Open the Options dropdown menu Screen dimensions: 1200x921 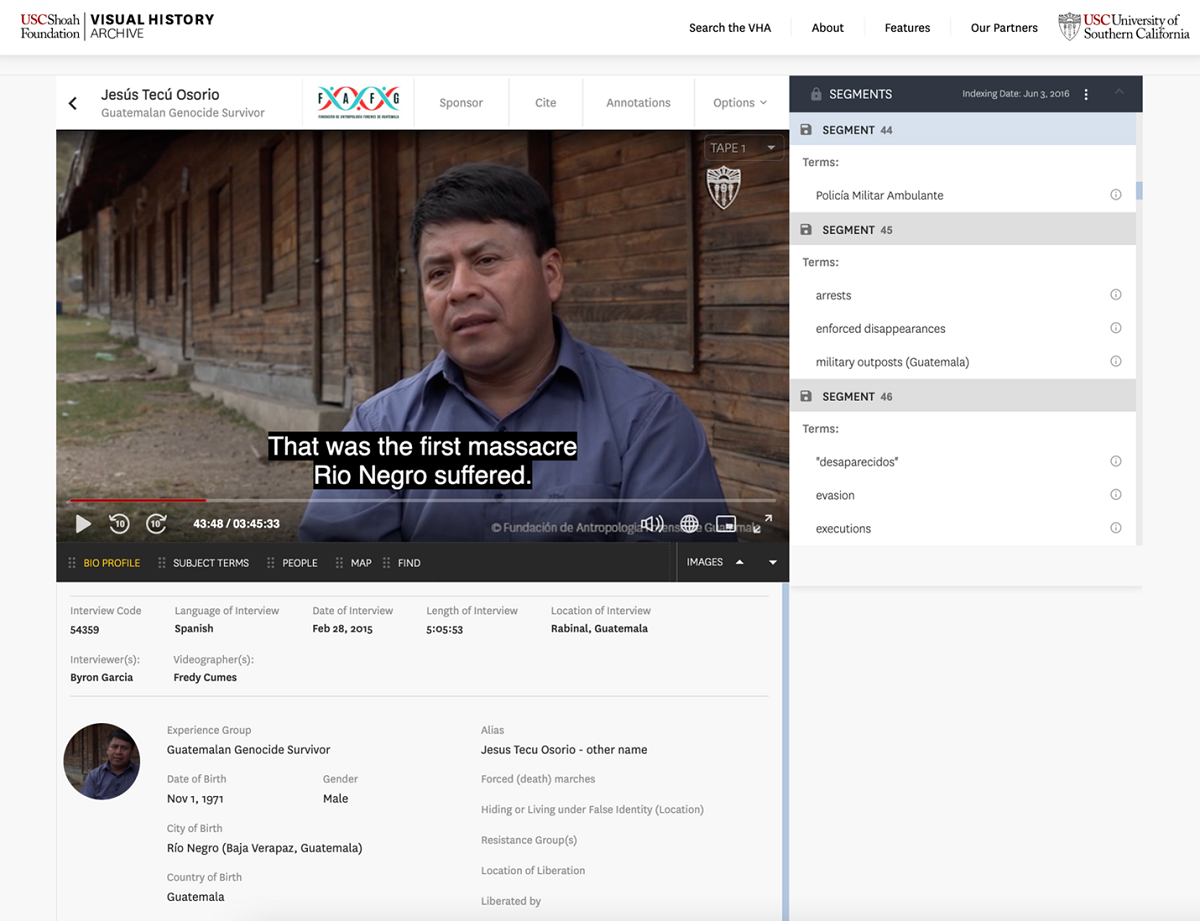(740, 103)
